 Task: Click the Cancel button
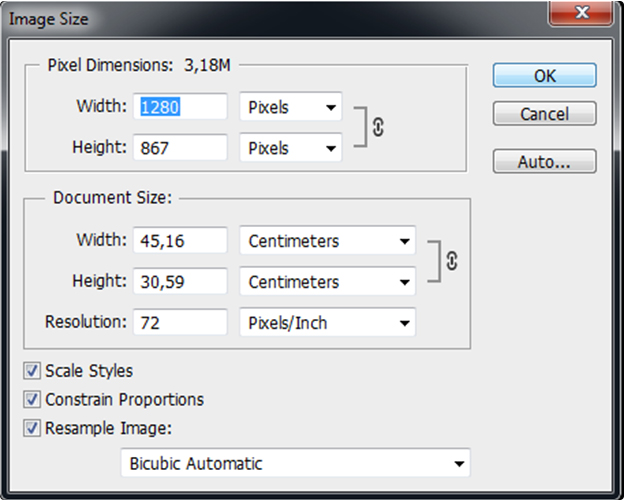[544, 114]
